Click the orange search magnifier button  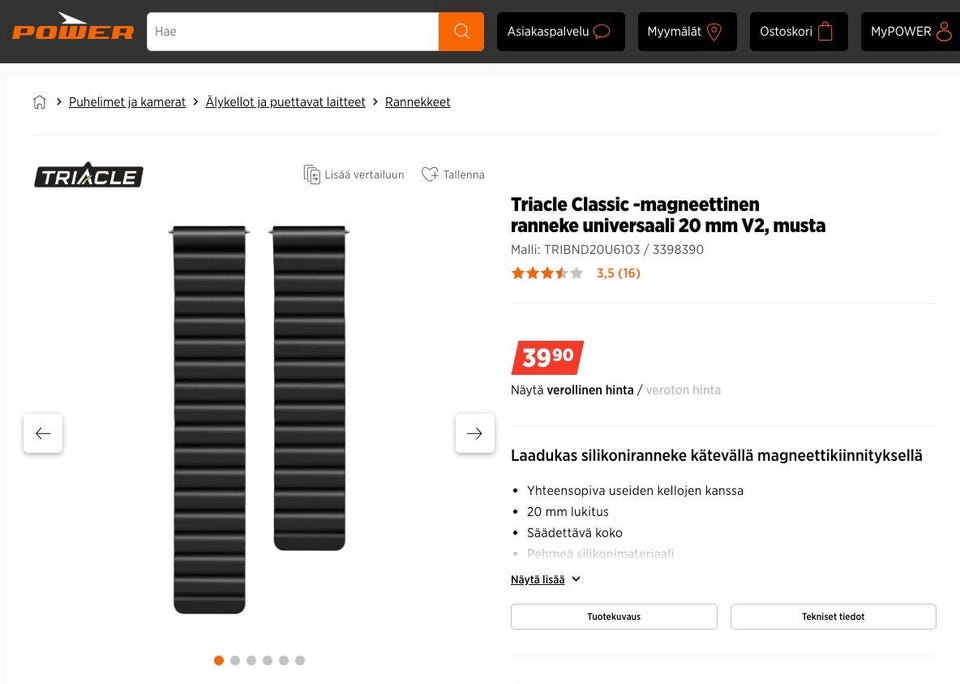pos(461,32)
